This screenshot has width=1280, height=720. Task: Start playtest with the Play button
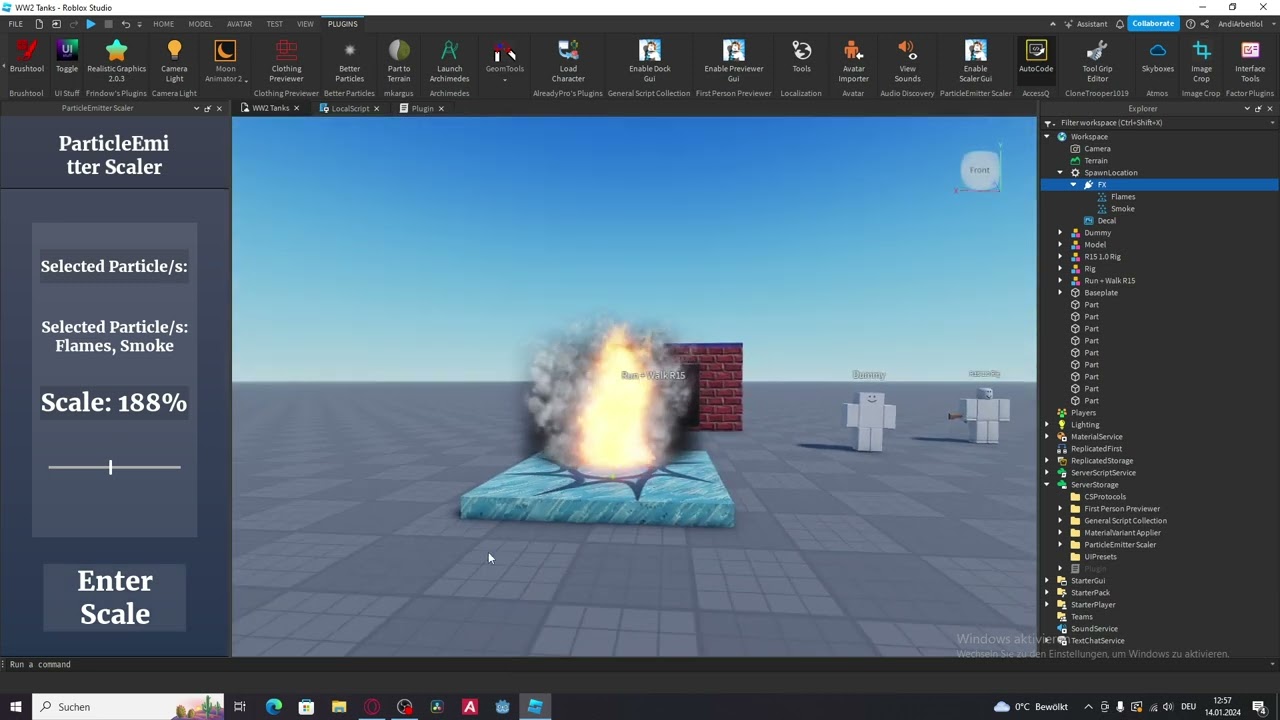(x=90, y=24)
